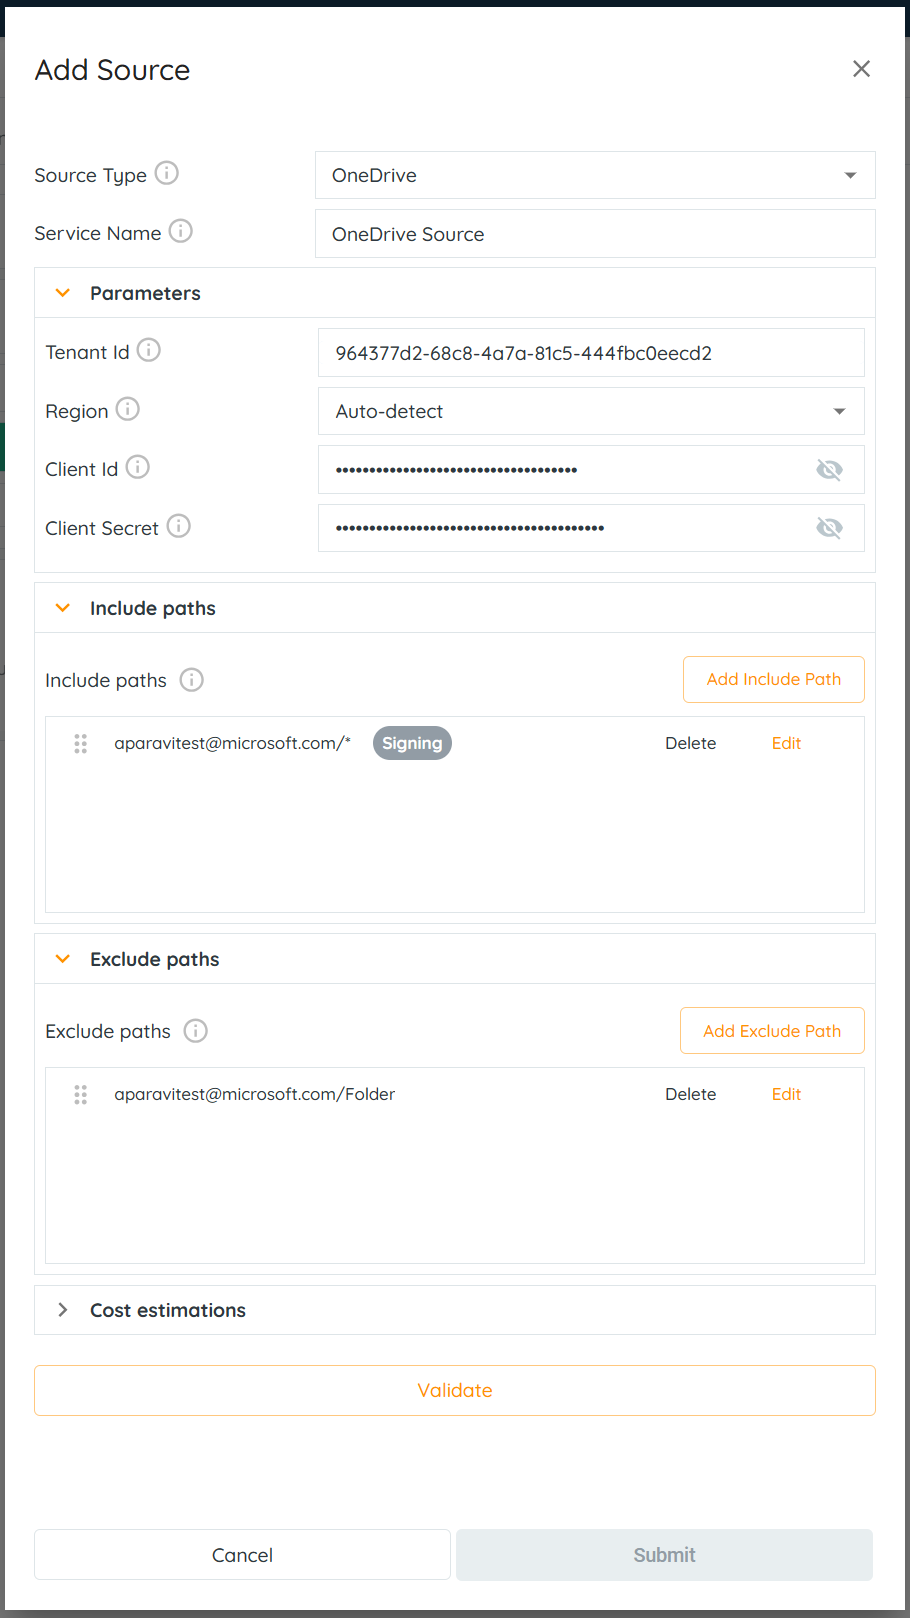This screenshot has width=910, height=1618.
Task: Click the Tenant Id input field
Action: point(590,353)
